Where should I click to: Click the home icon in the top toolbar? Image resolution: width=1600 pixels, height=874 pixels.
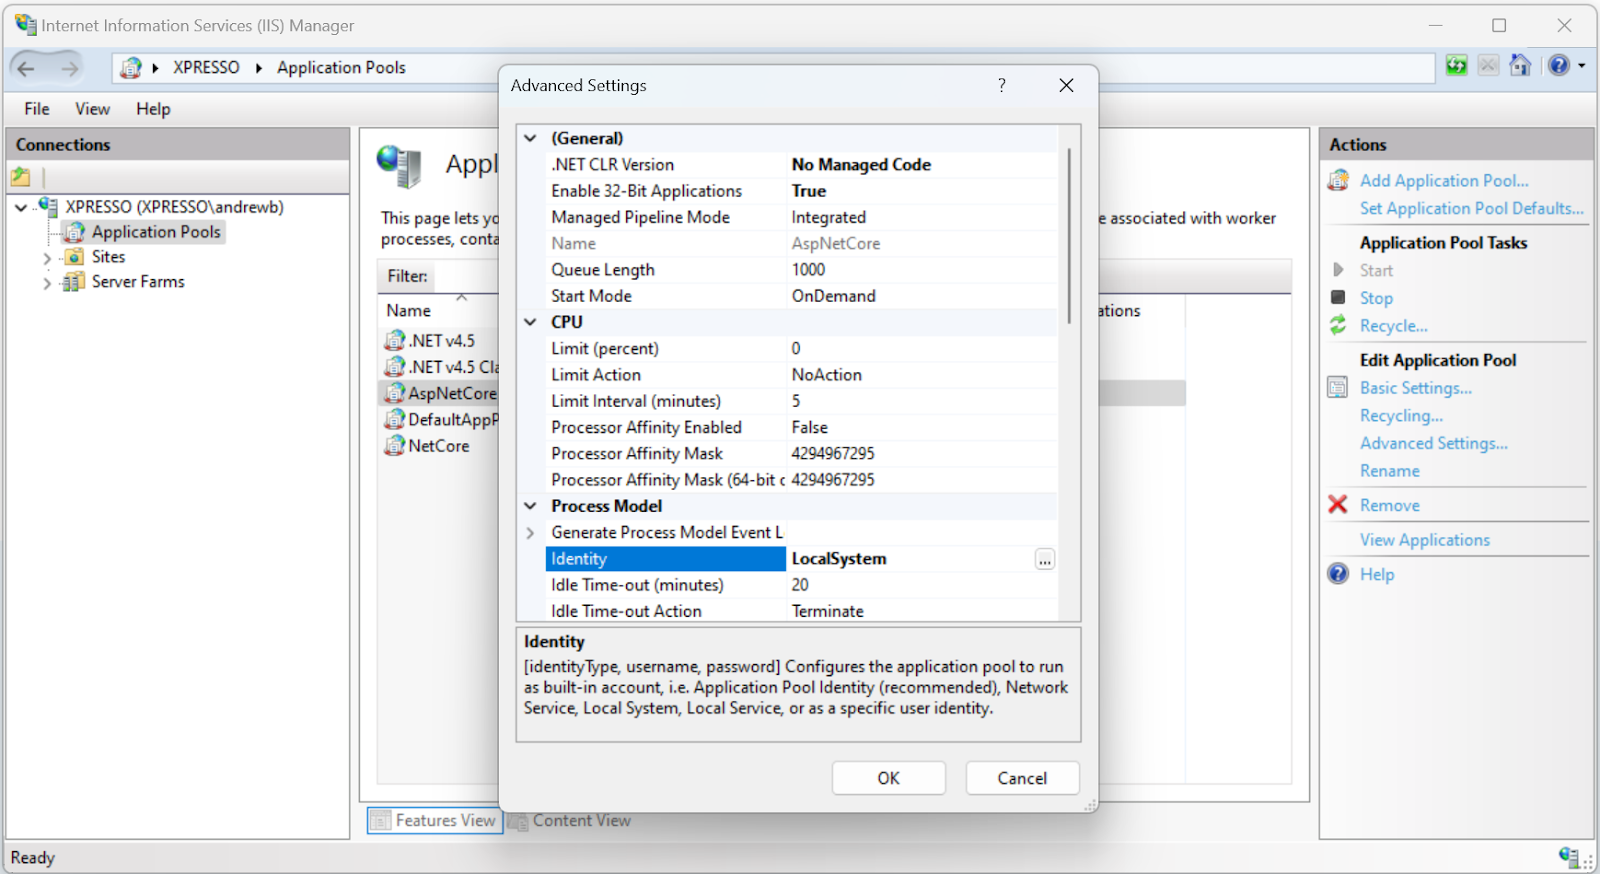click(x=1520, y=66)
